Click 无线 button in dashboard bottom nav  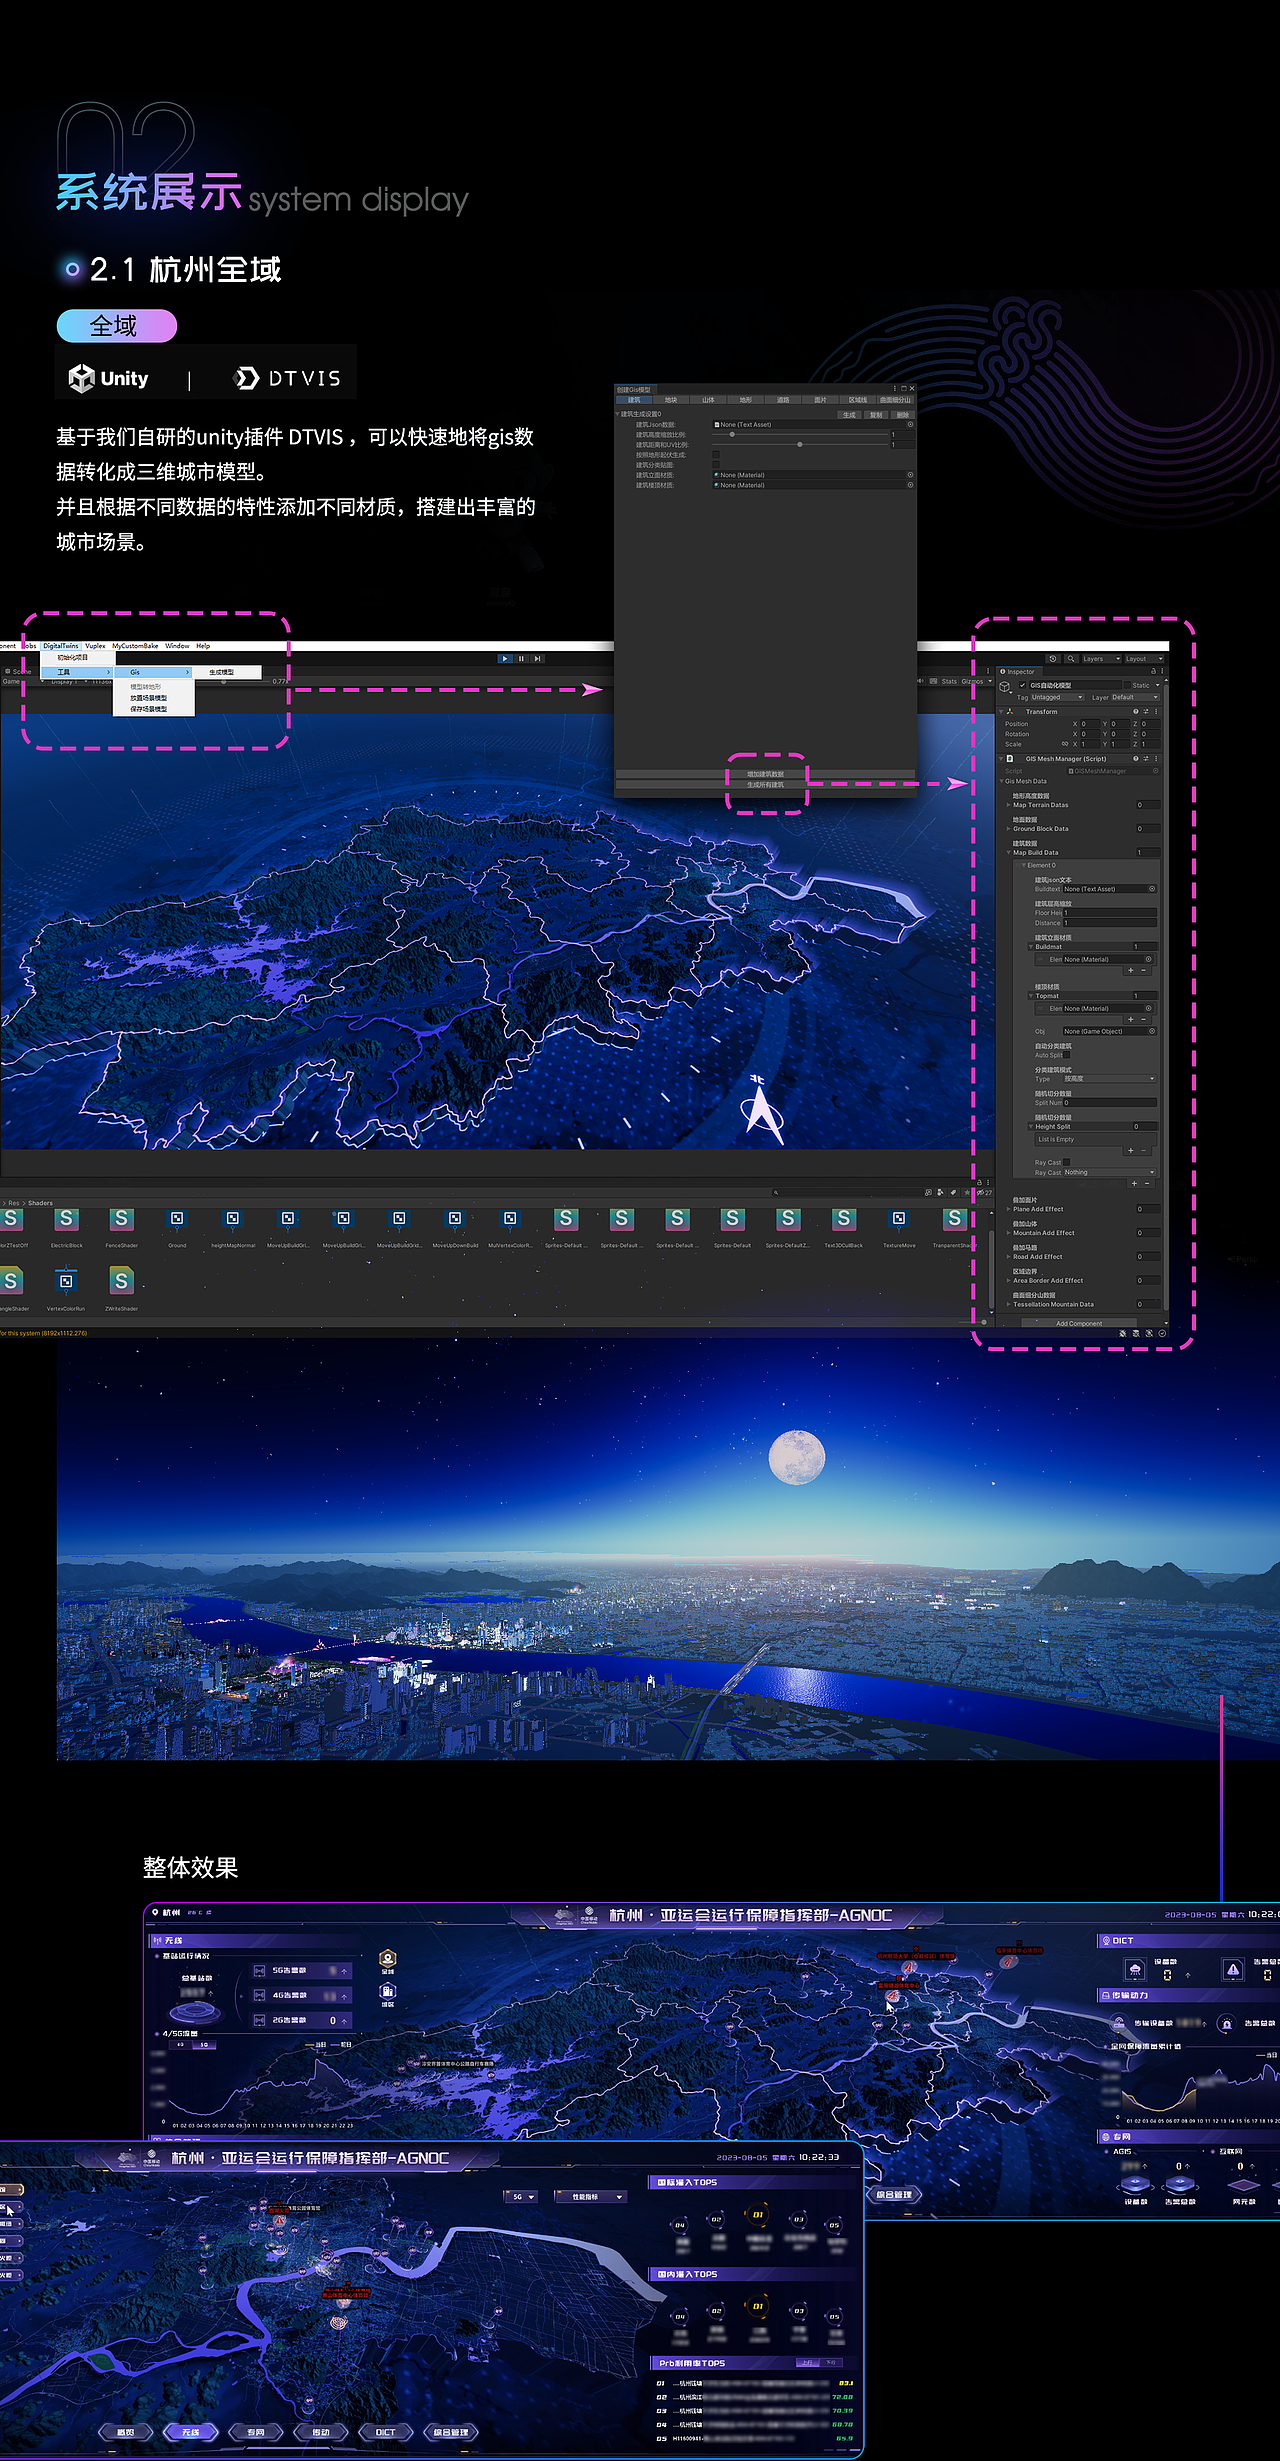click(190, 2432)
